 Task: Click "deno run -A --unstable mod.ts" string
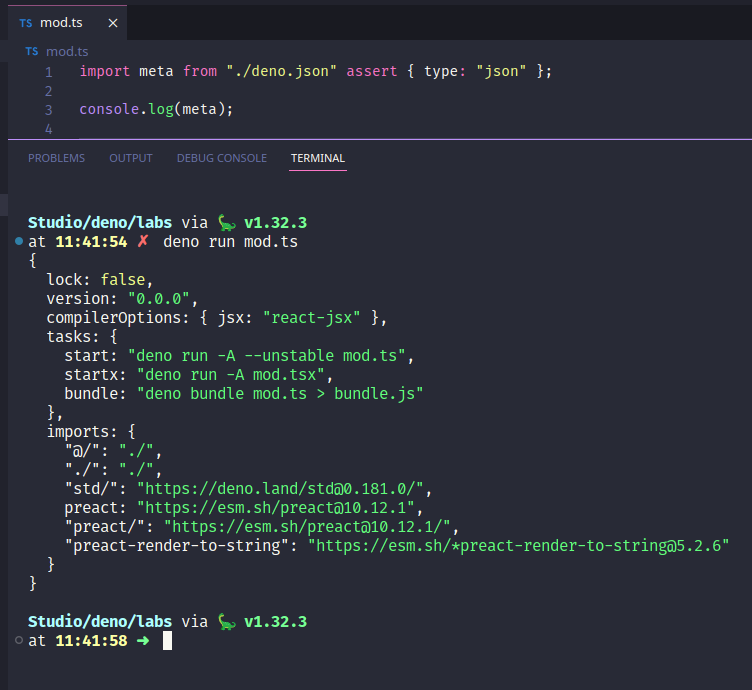pyautogui.click(x=267, y=356)
